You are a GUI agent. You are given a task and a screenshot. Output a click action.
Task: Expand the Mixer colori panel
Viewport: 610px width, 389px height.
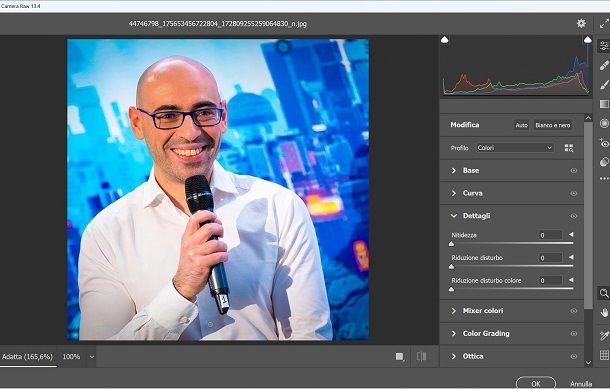[x=454, y=311]
